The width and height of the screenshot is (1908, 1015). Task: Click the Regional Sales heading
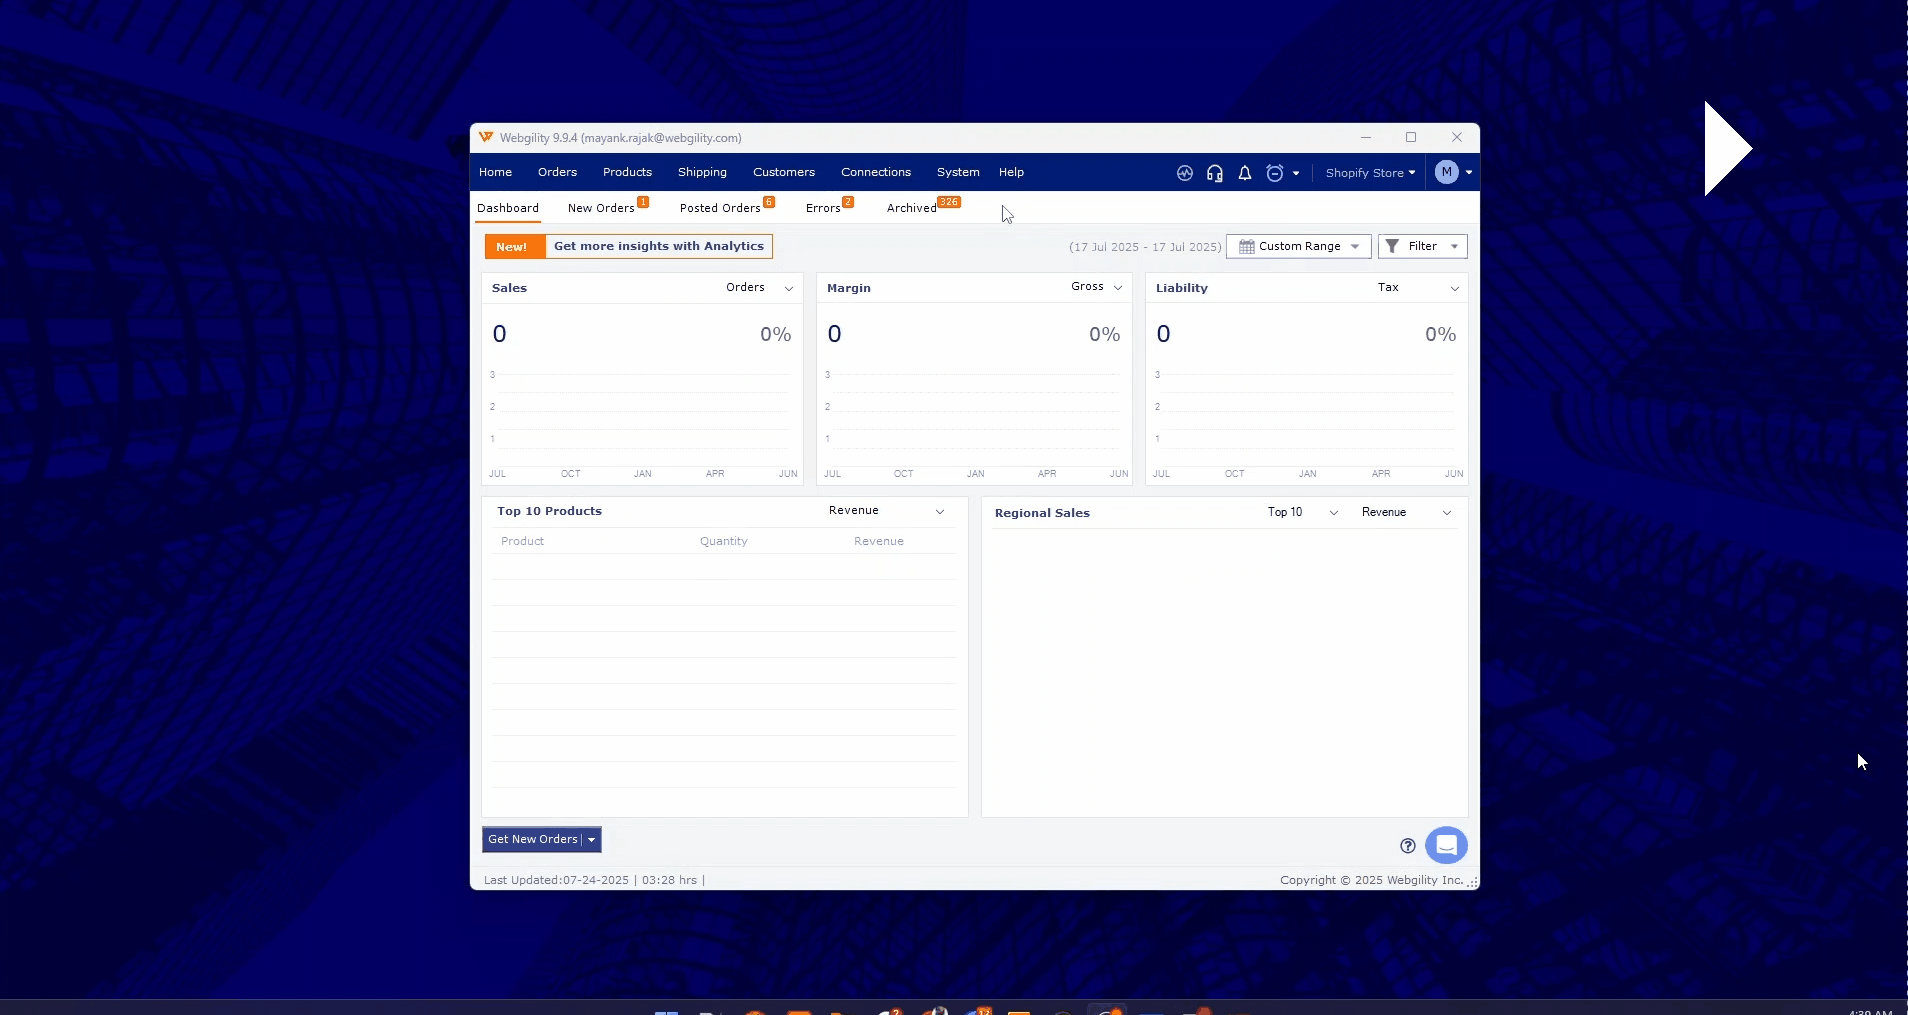point(1042,513)
